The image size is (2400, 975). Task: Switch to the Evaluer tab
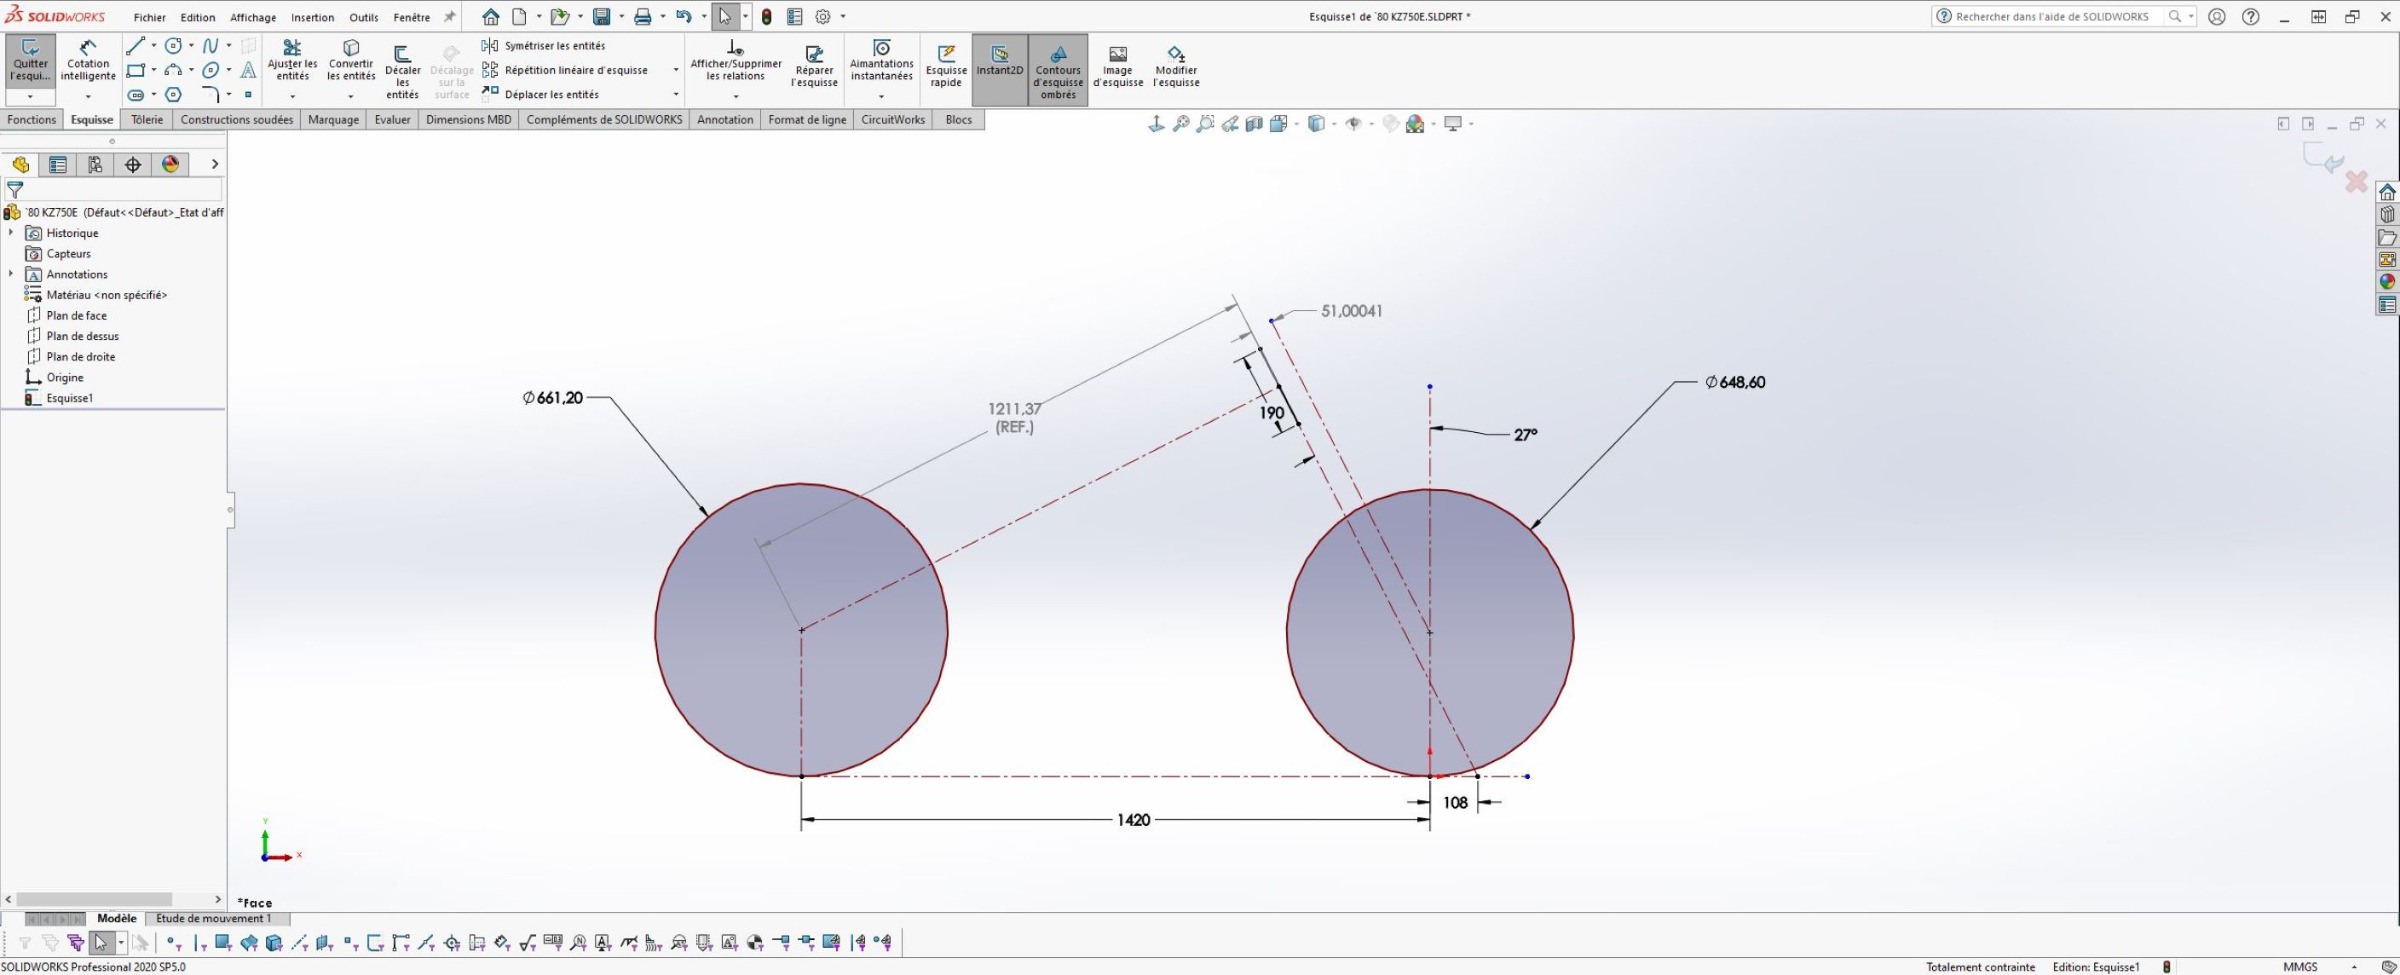[x=392, y=120]
